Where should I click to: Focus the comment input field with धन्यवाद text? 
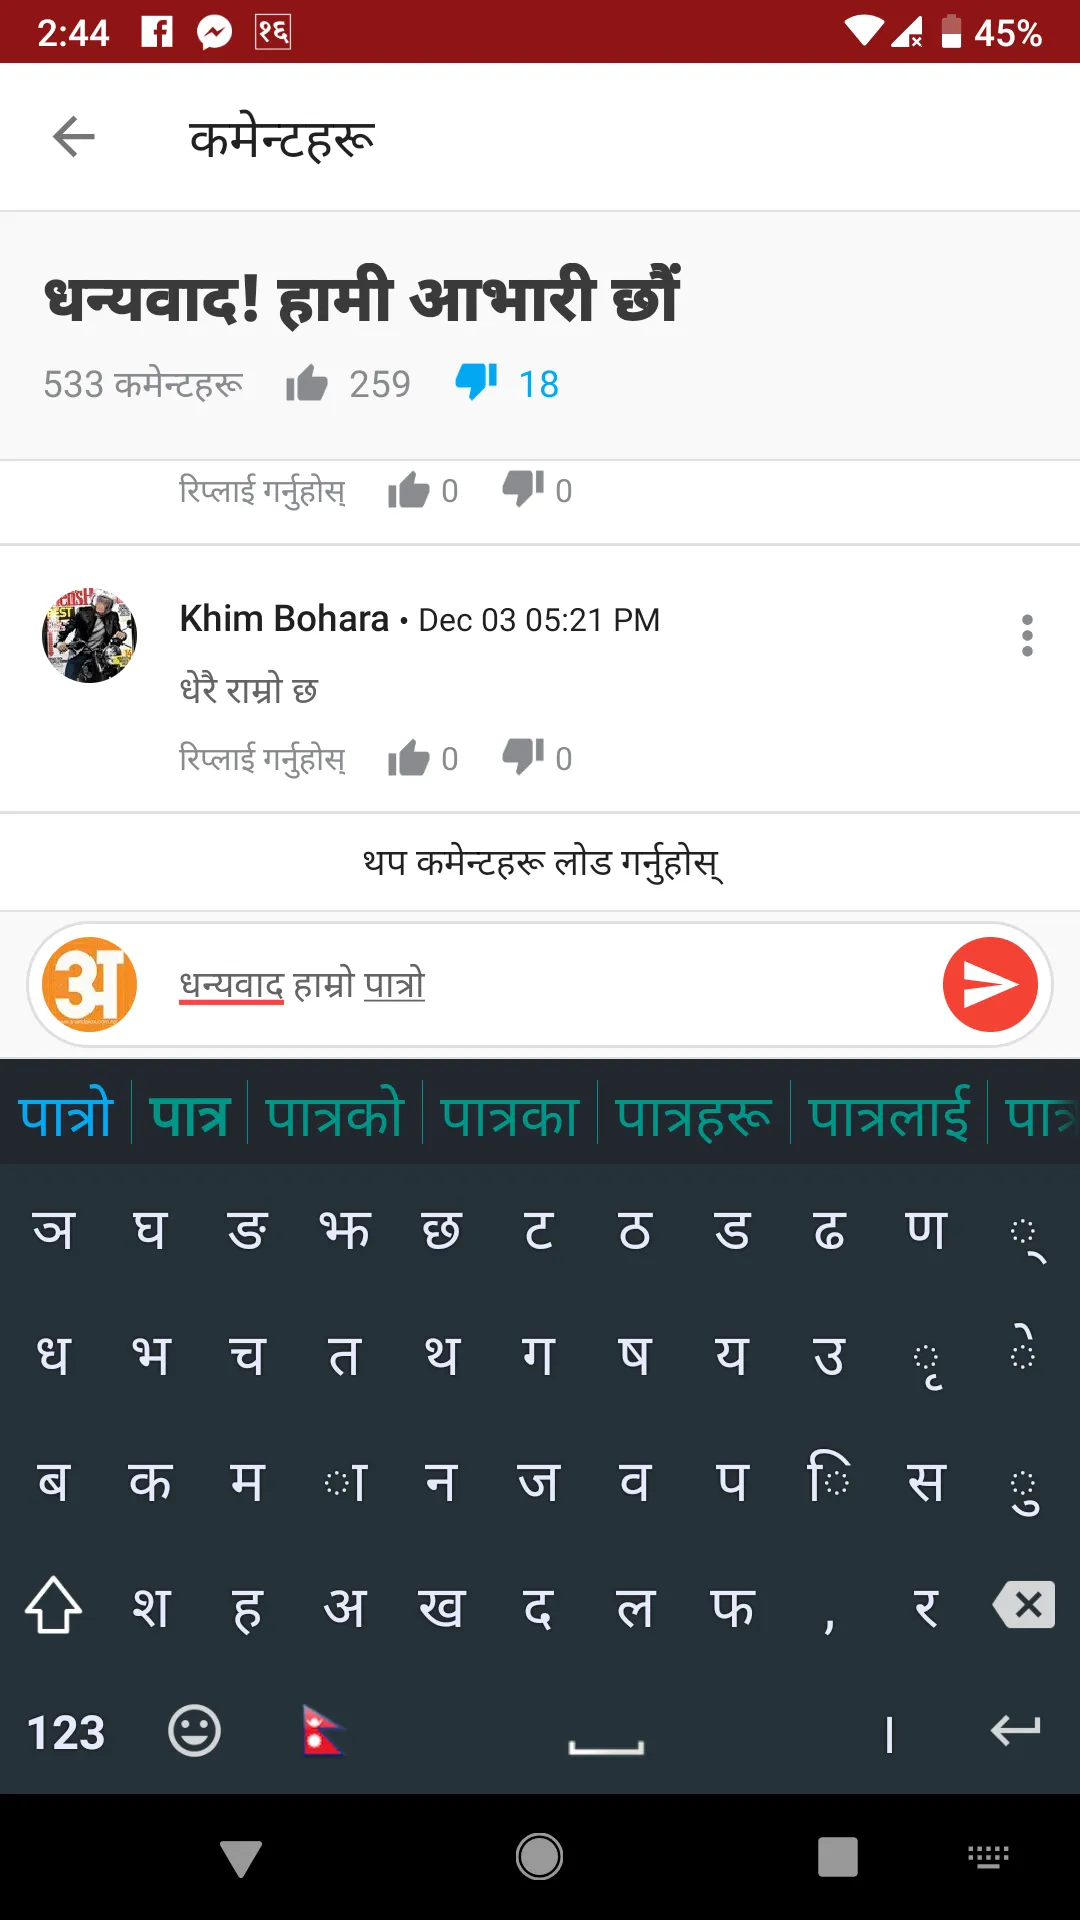[x=540, y=985]
